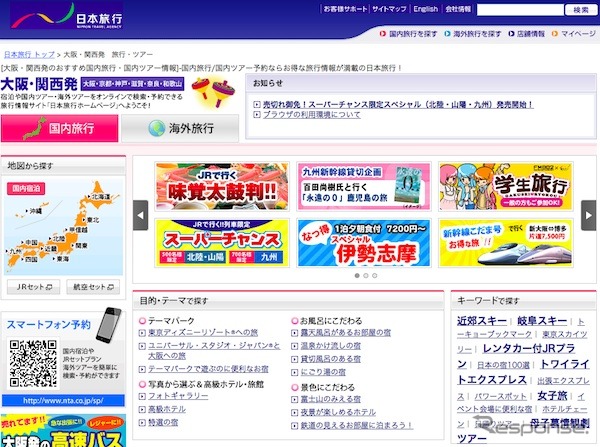
Task: Select the 海外旅行 globe tab
Action: click(180, 128)
